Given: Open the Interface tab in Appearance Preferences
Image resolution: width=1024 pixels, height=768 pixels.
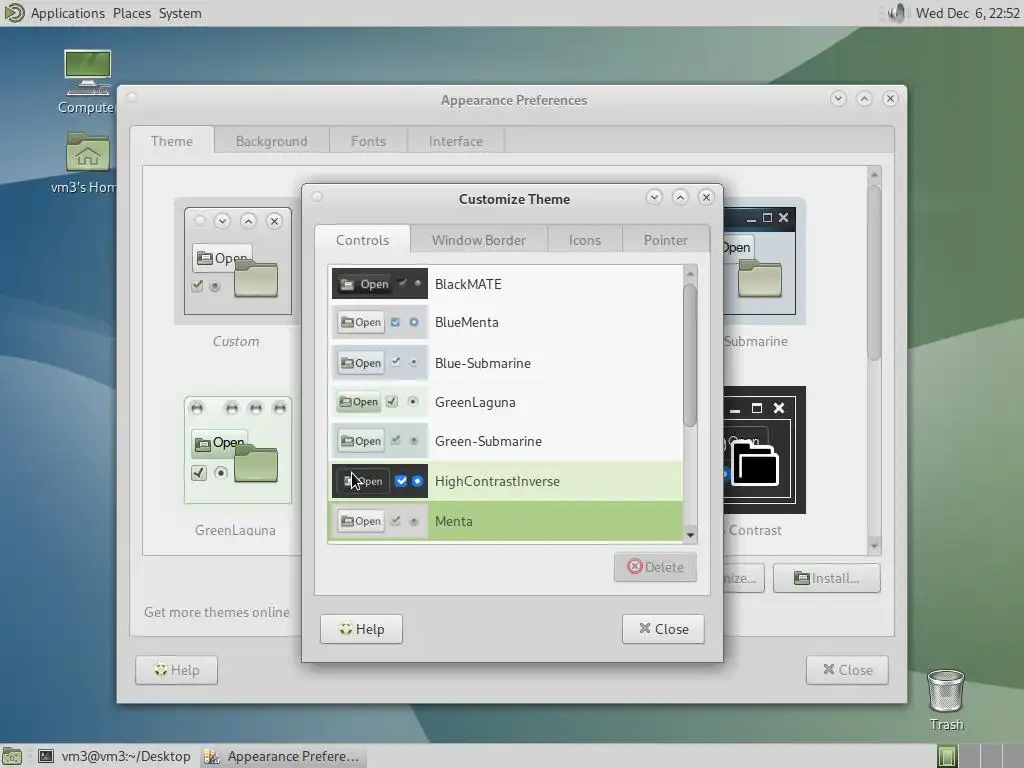Looking at the screenshot, I should (456, 141).
